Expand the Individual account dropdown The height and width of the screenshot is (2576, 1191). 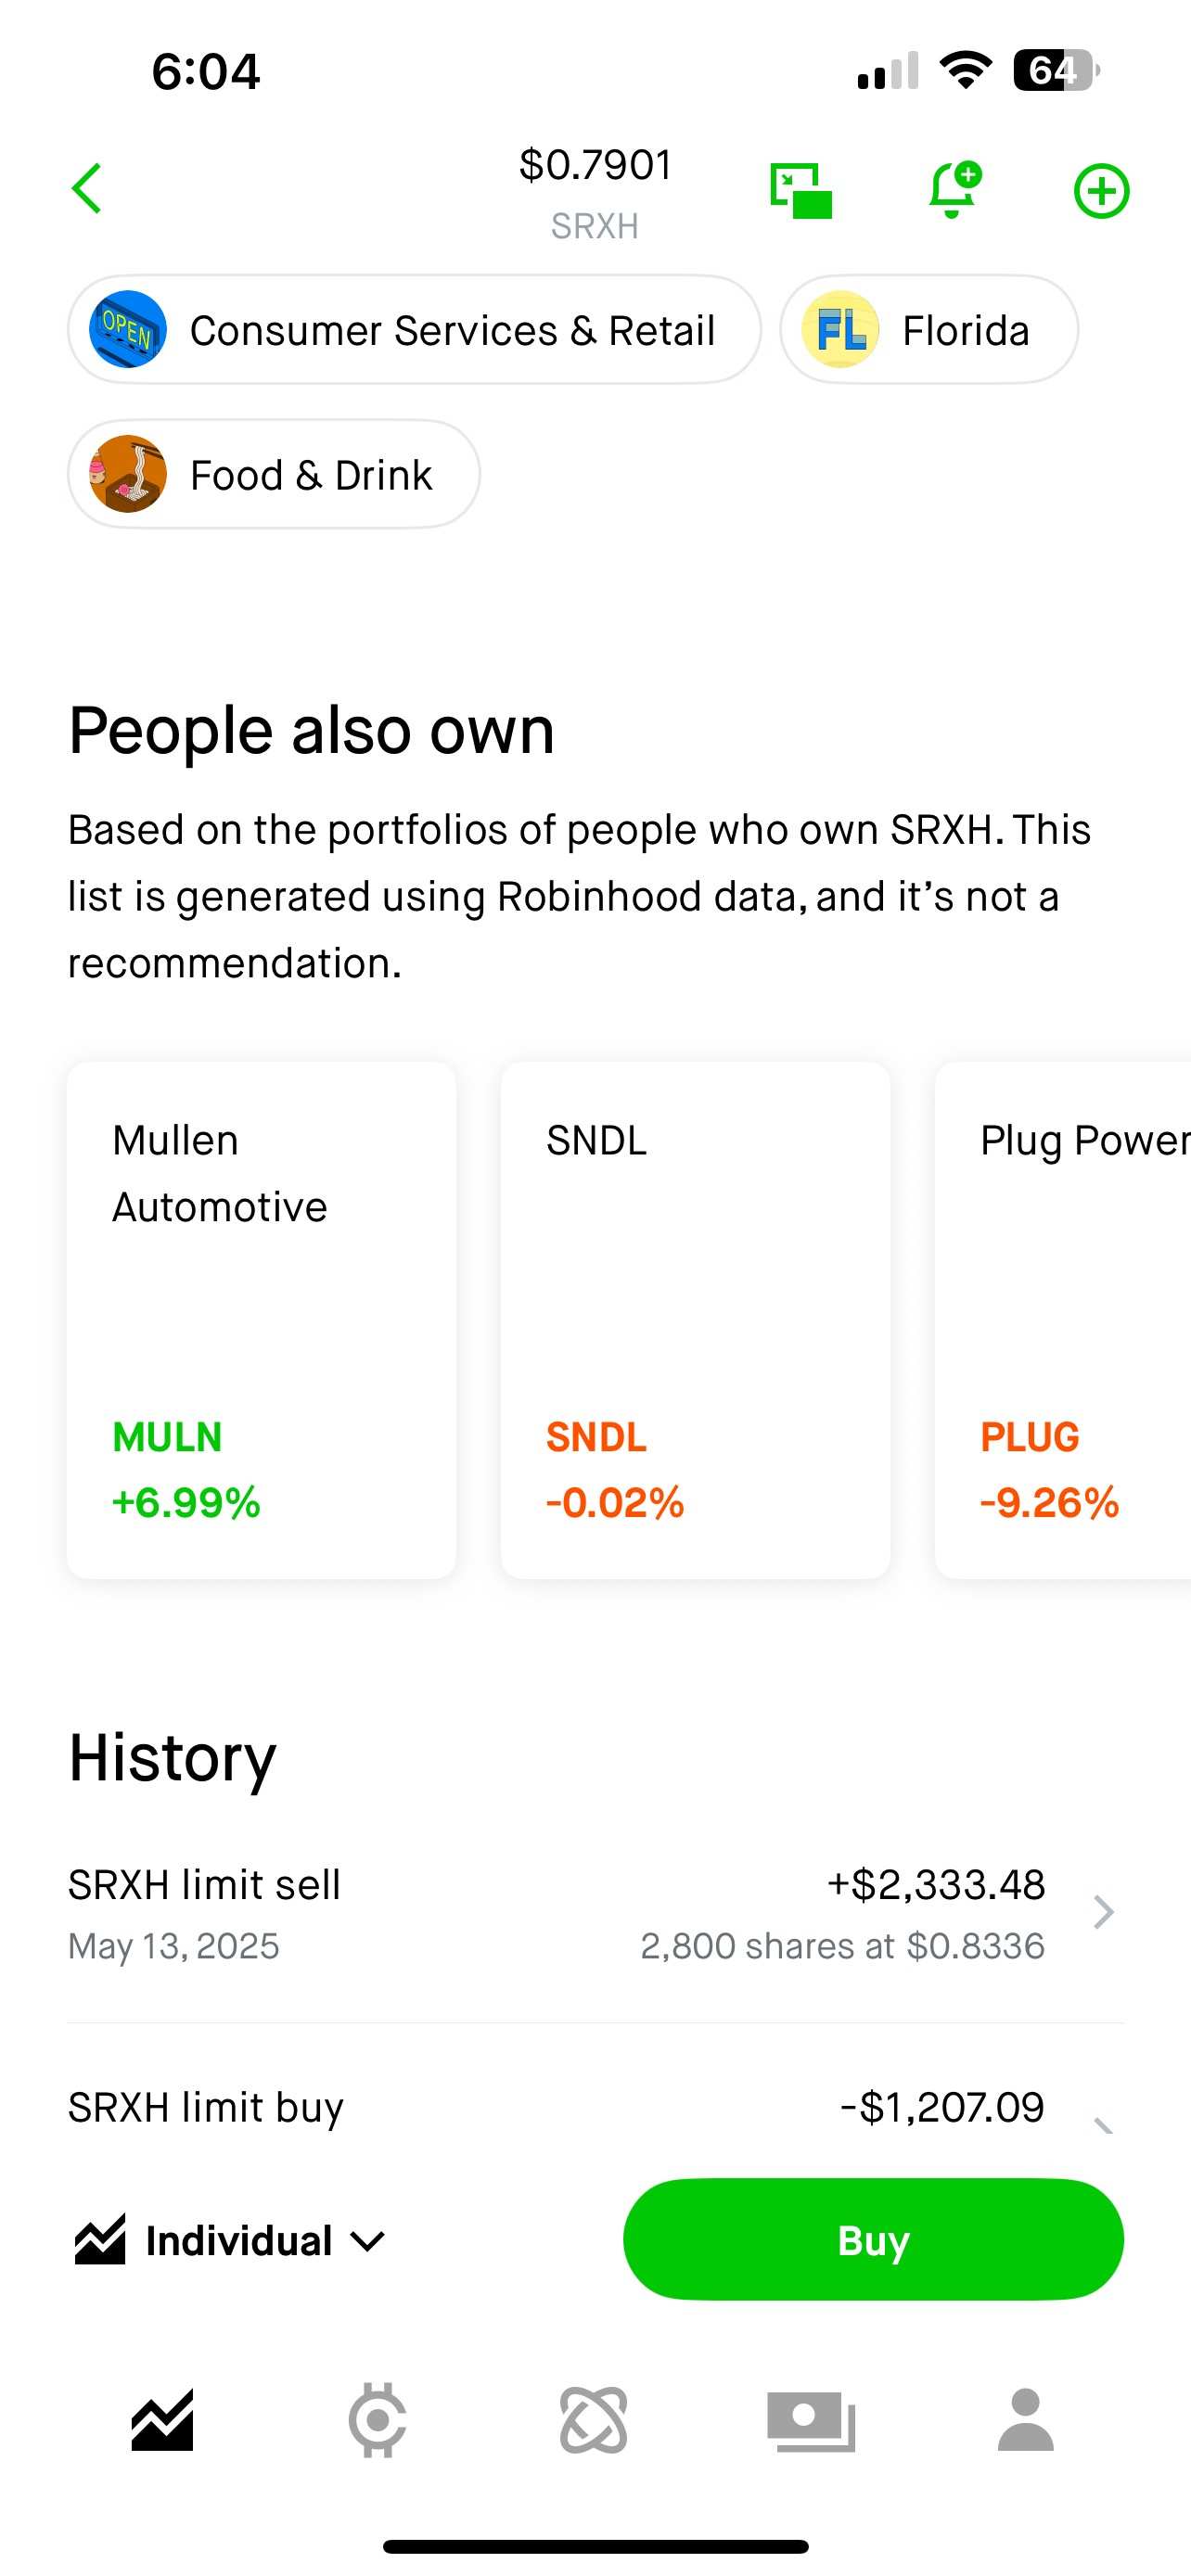click(230, 2240)
